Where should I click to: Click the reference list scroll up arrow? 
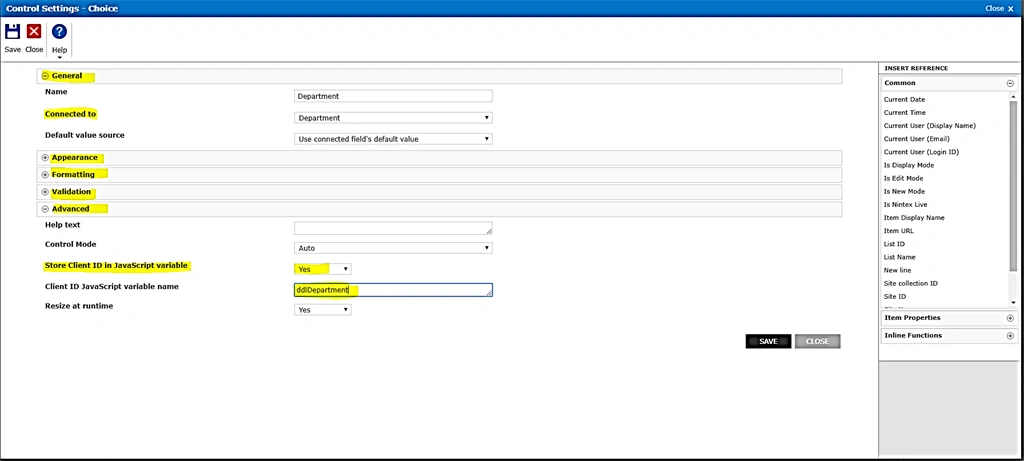click(x=1013, y=97)
